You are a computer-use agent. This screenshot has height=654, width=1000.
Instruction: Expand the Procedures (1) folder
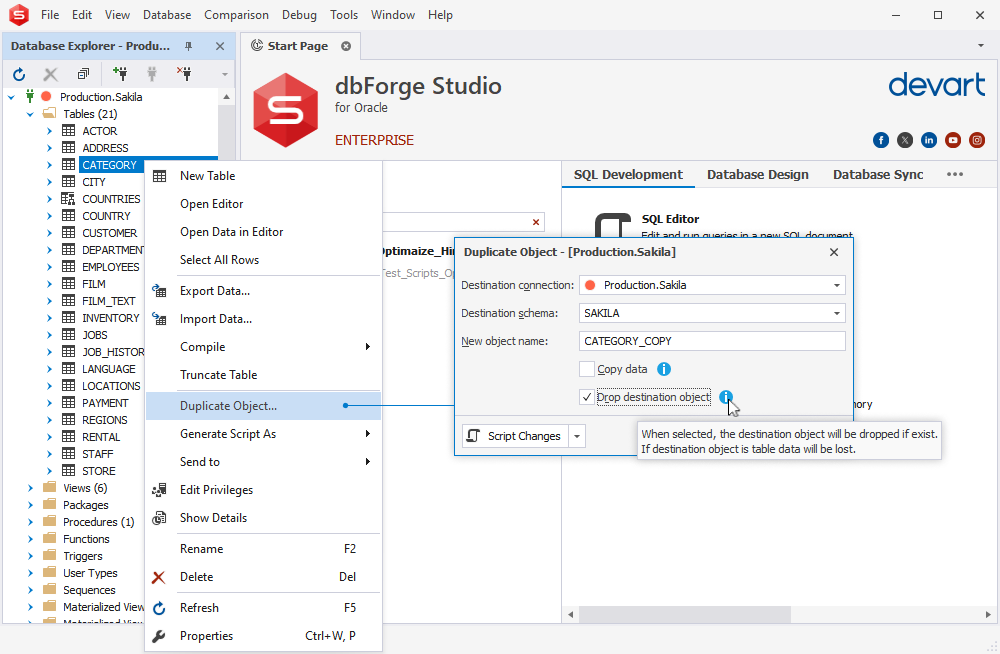pos(30,522)
